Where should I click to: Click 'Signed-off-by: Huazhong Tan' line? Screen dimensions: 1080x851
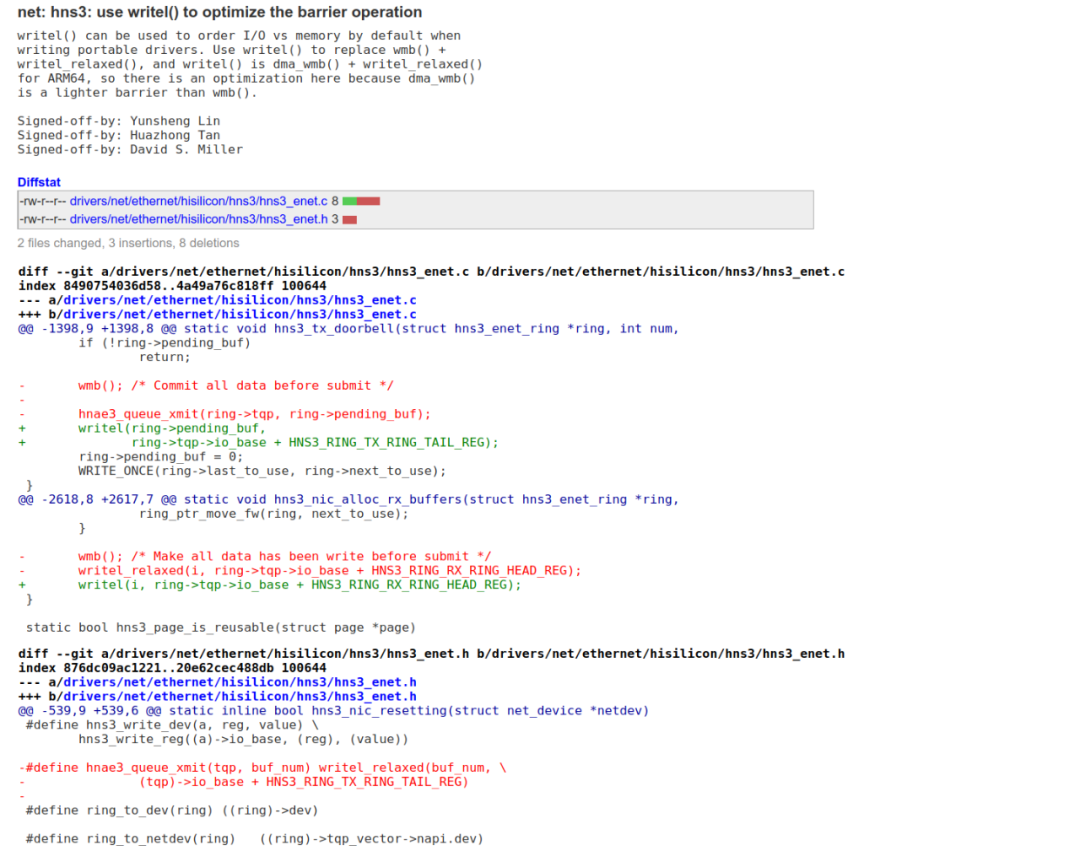click(x=118, y=136)
